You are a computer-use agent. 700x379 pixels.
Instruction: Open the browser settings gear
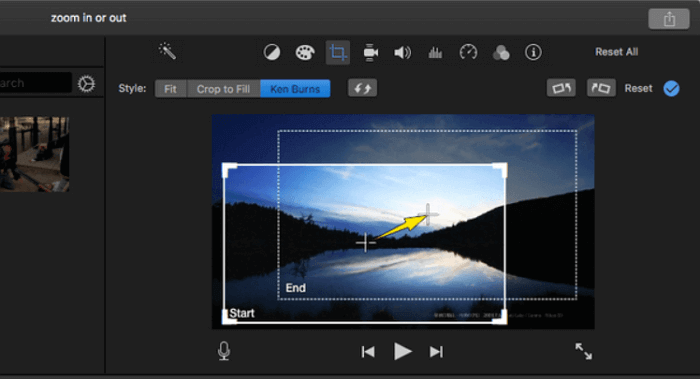(x=86, y=83)
